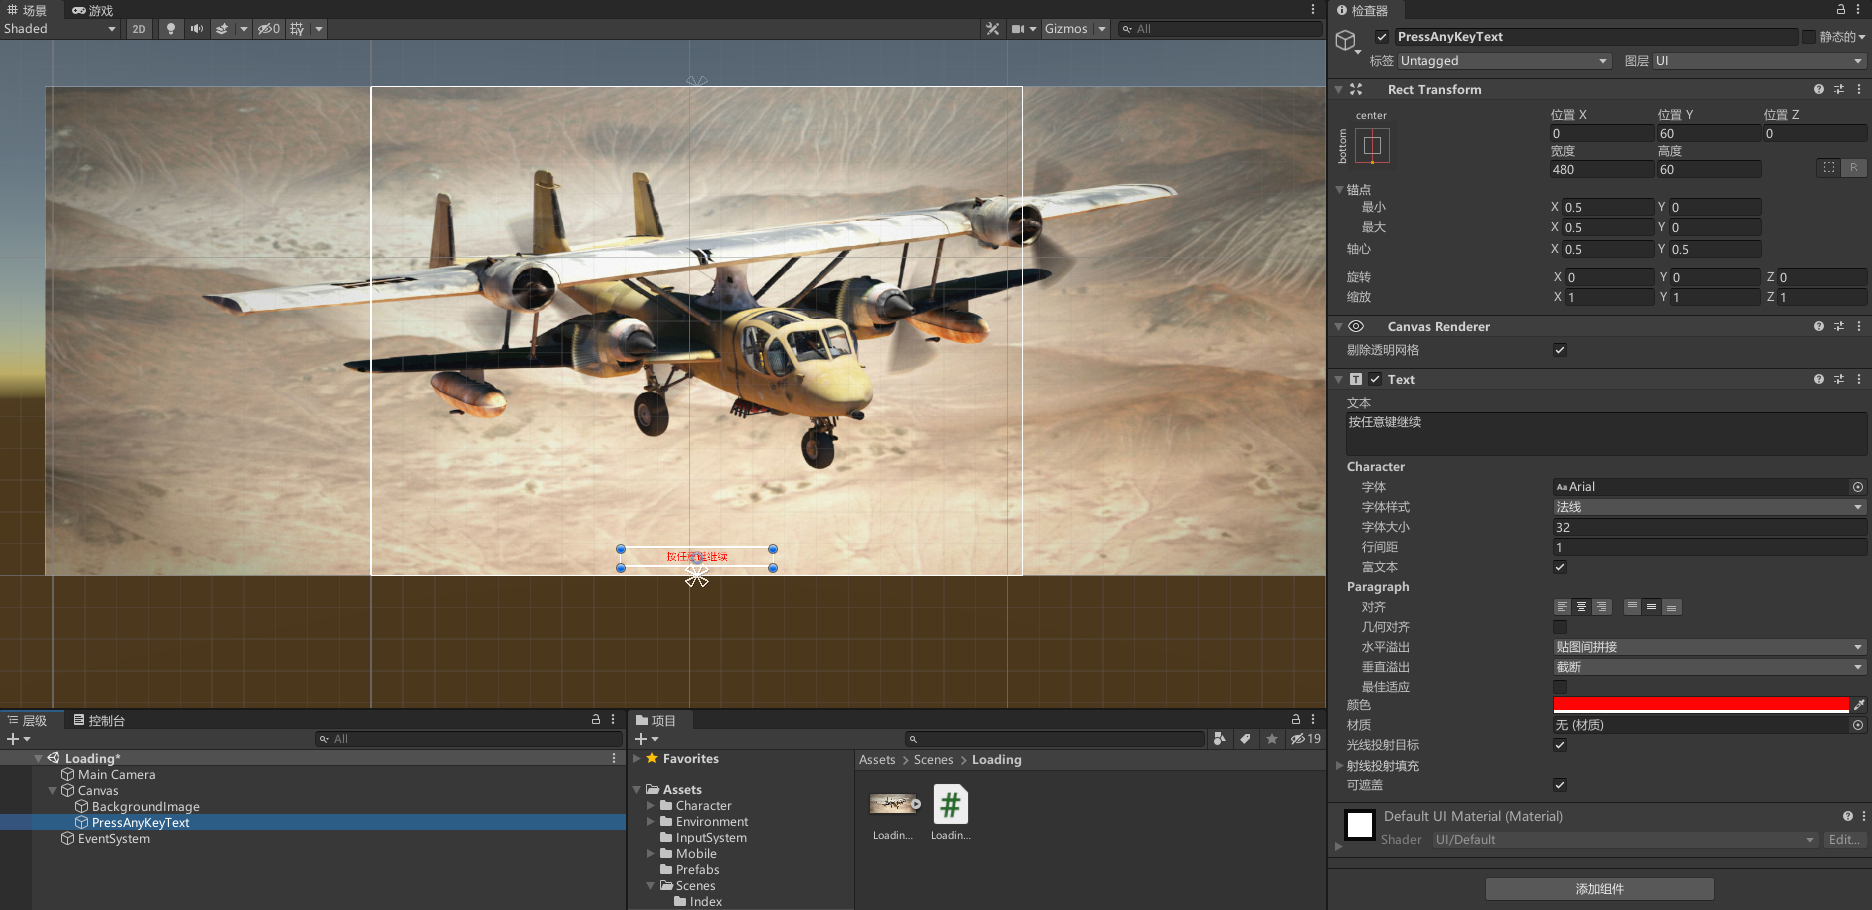Set horizontal alignment to left
This screenshot has height=910, width=1872.
coord(1562,607)
